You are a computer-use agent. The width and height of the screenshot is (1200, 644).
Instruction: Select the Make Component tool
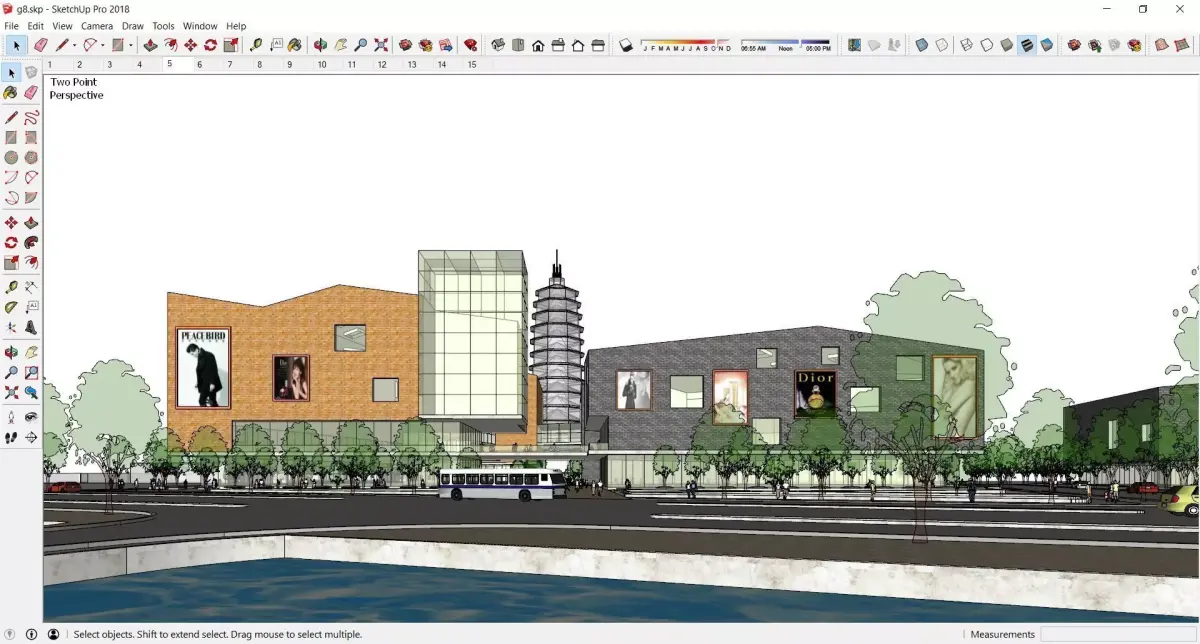[31, 73]
